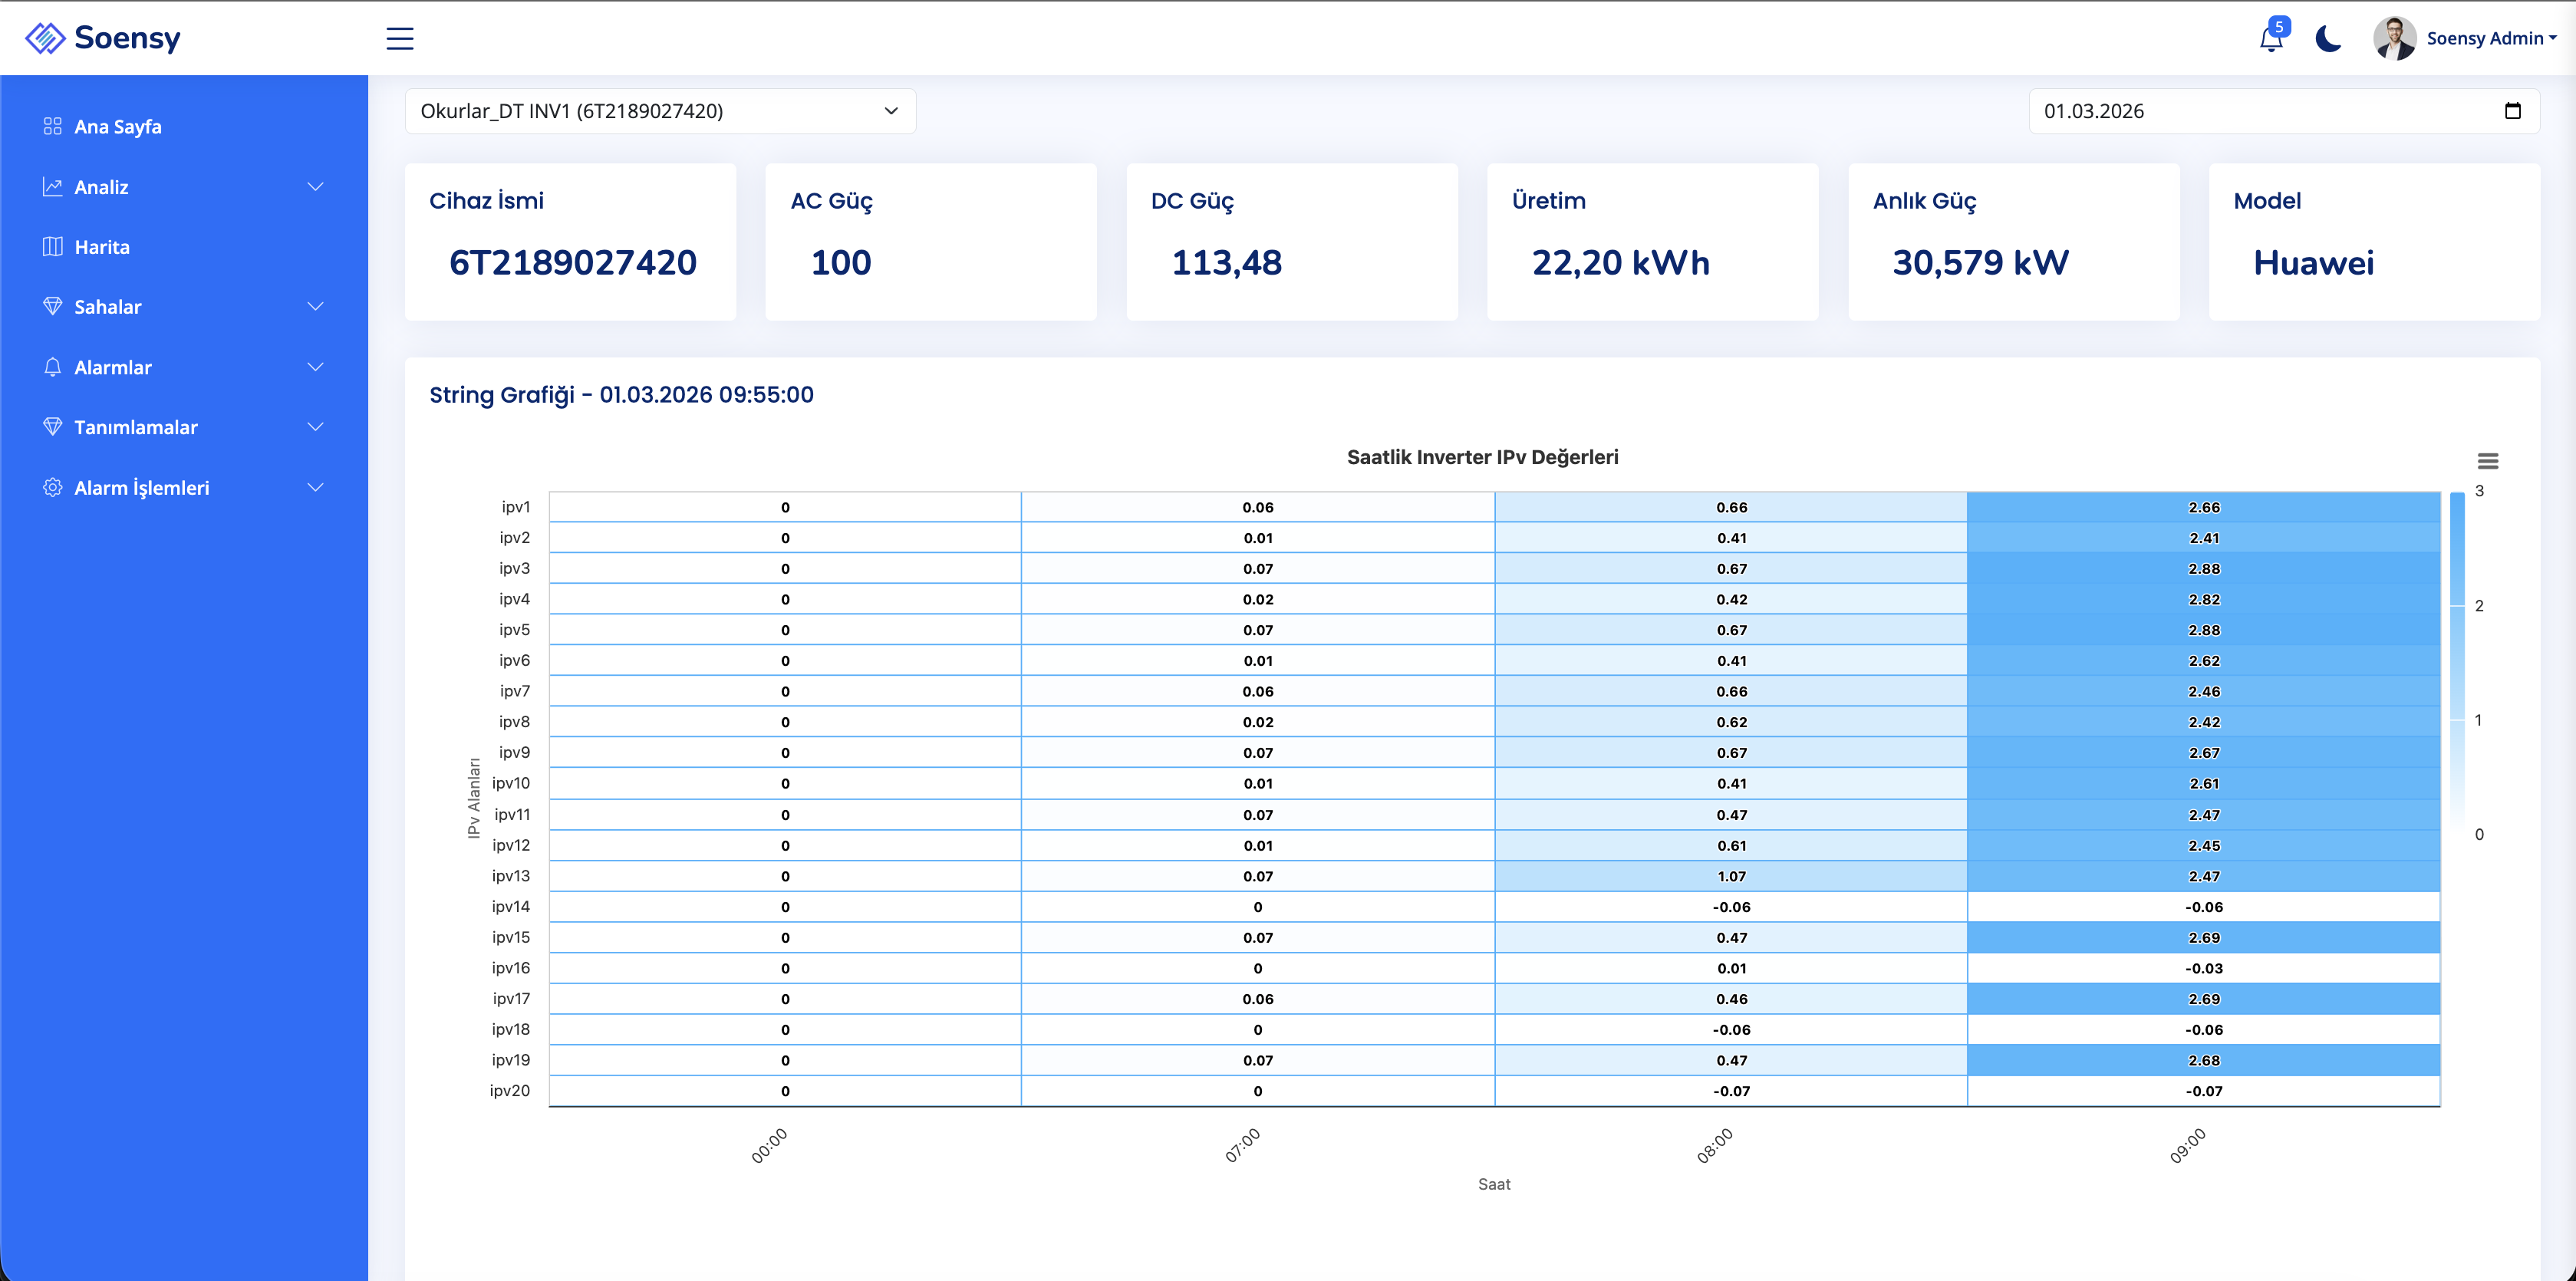Open the Alarmlar menu item
The height and width of the screenshot is (1281, 2576).
[x=113, y=367]
